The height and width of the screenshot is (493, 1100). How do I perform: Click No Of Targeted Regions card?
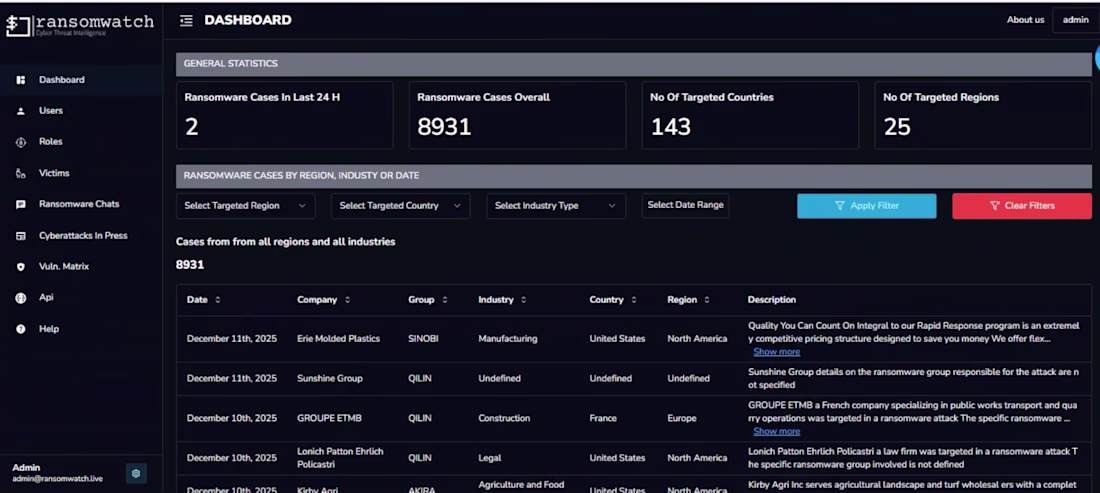[983, 115]
